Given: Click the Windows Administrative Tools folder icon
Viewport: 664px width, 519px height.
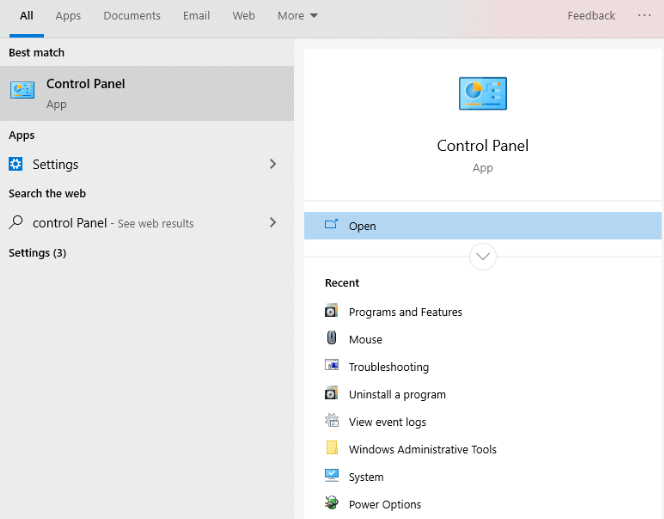Looking at the screenshot, I should [332, 449].
